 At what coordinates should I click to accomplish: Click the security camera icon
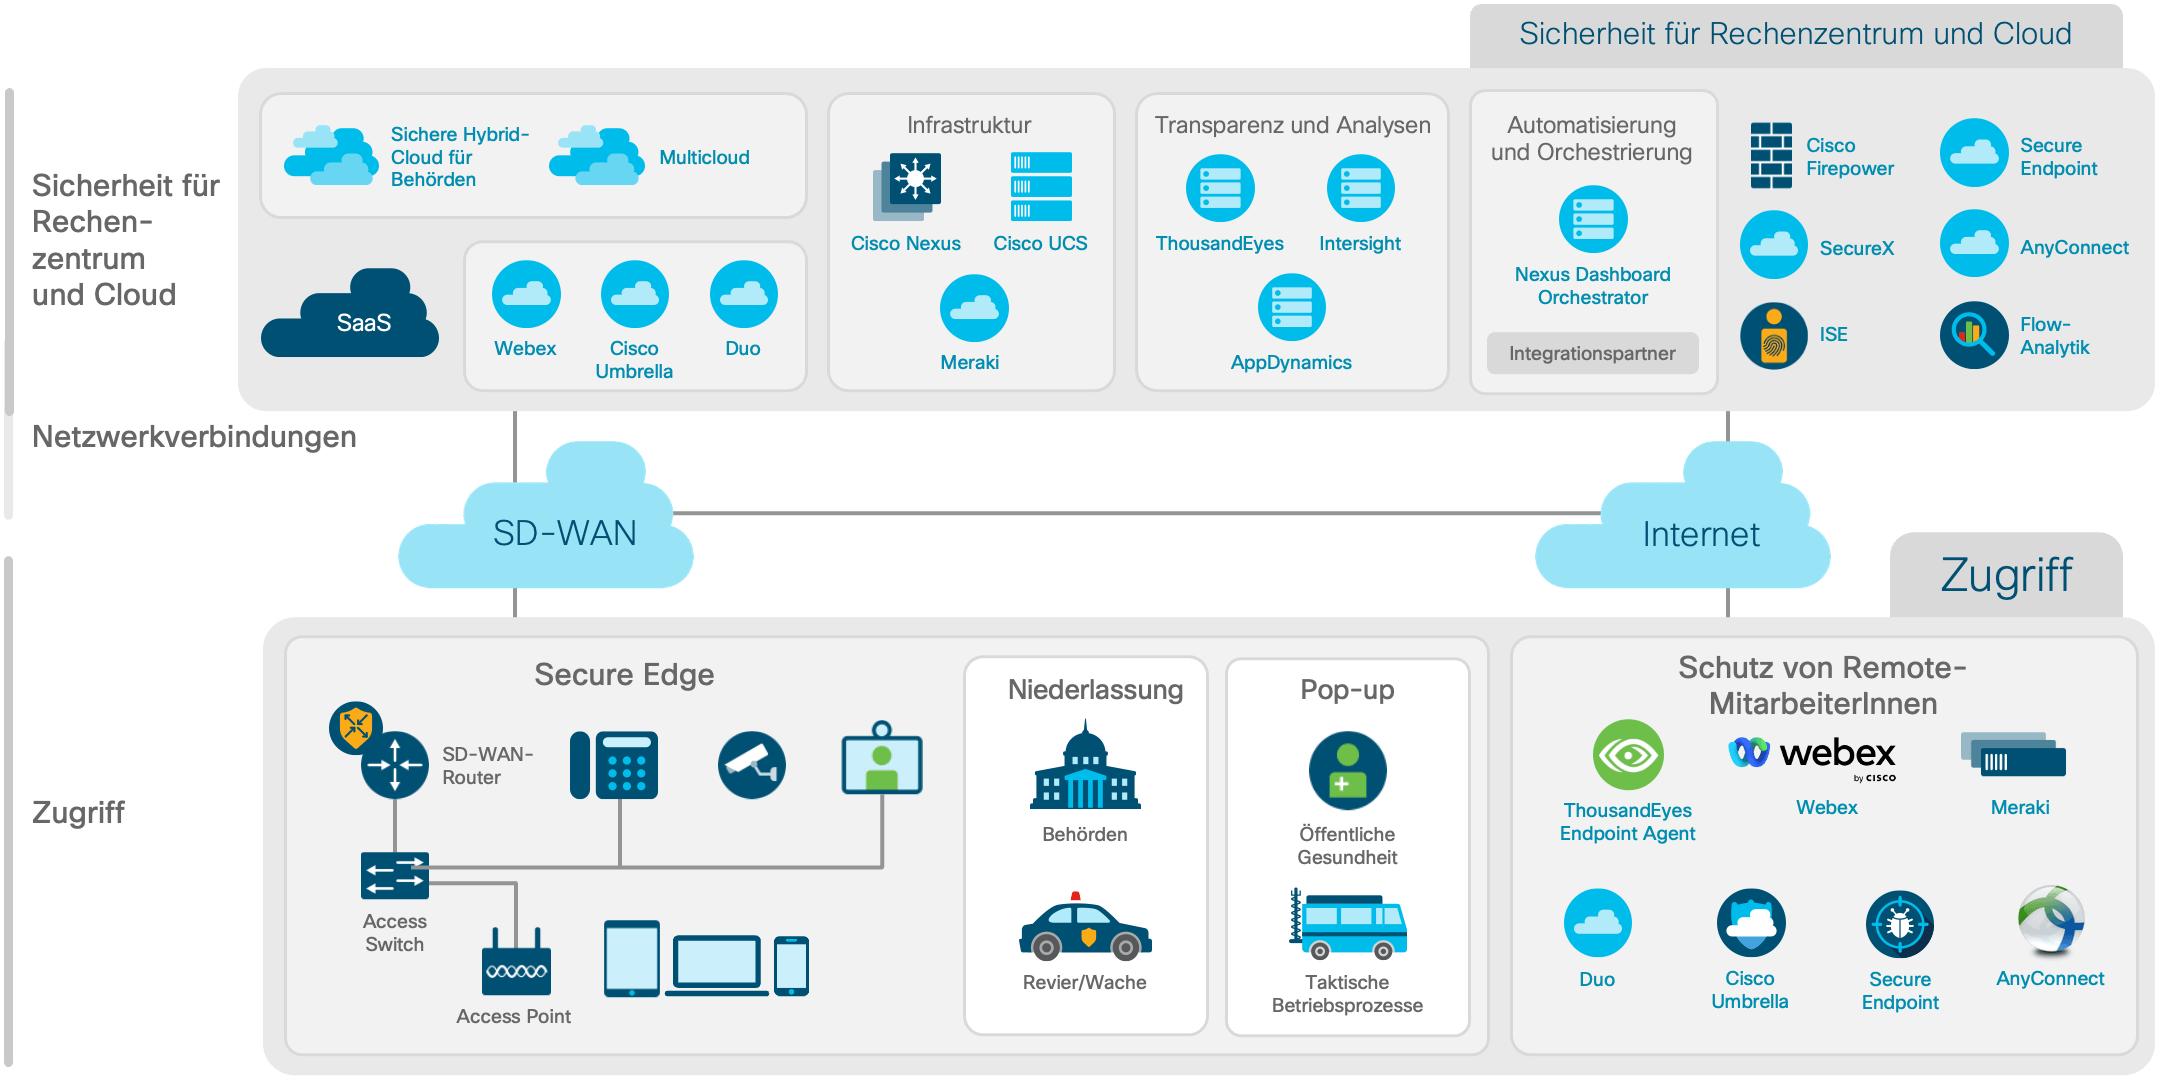752,765
